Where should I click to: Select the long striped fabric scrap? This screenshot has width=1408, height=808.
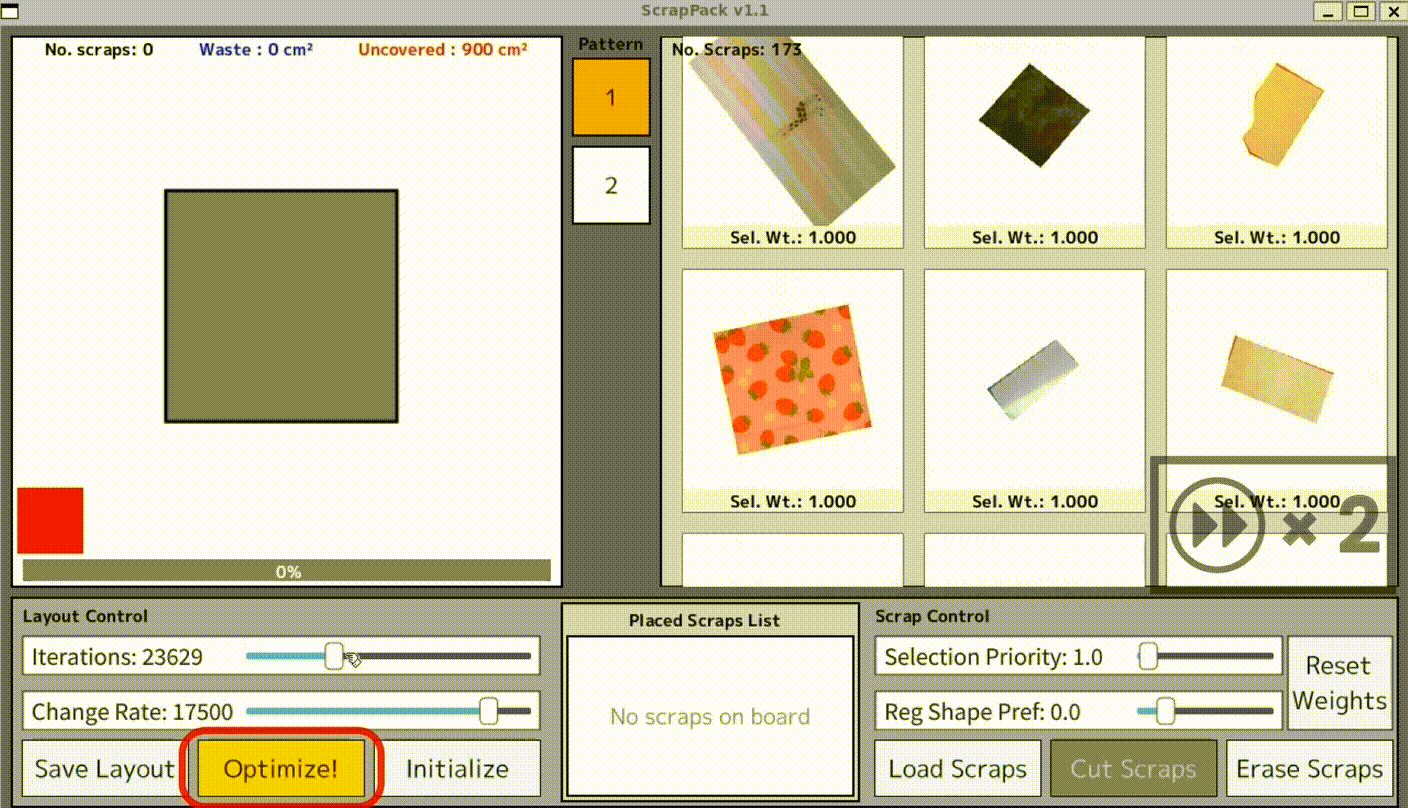point(791,132)
